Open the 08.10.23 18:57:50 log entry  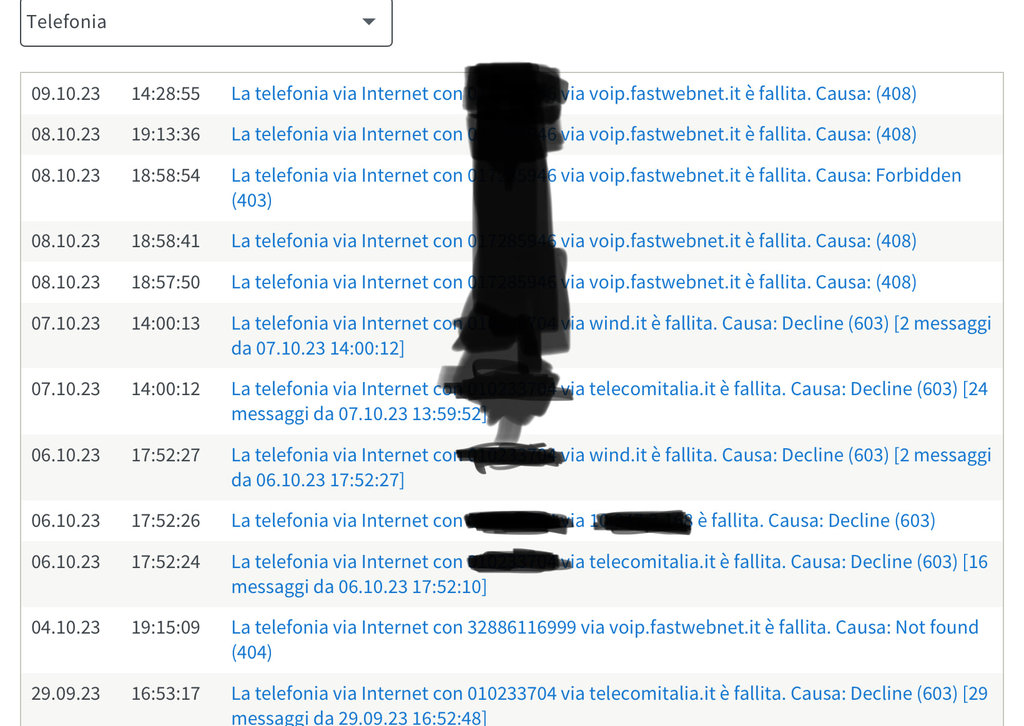pyautogui.click(x=573, y=282)
